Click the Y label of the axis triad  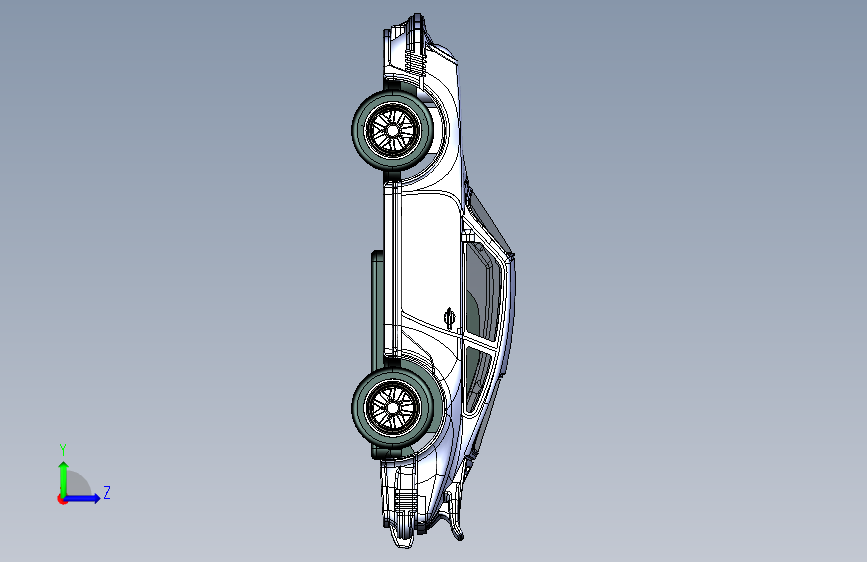tap(63, 450)
